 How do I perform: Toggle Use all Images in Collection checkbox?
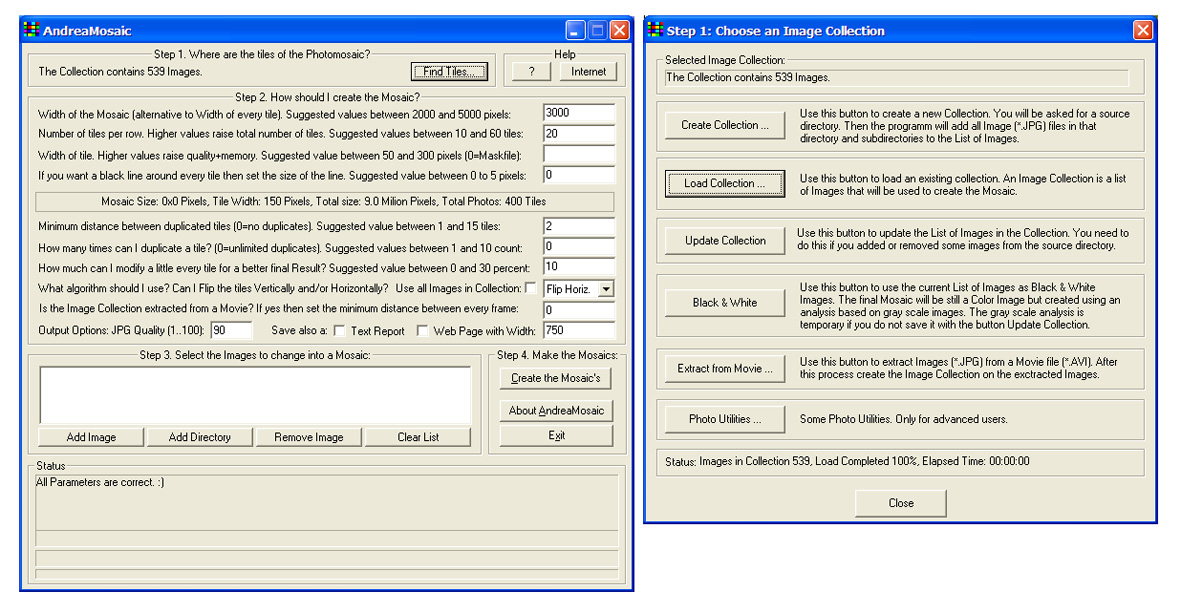(x=531, y=288)
